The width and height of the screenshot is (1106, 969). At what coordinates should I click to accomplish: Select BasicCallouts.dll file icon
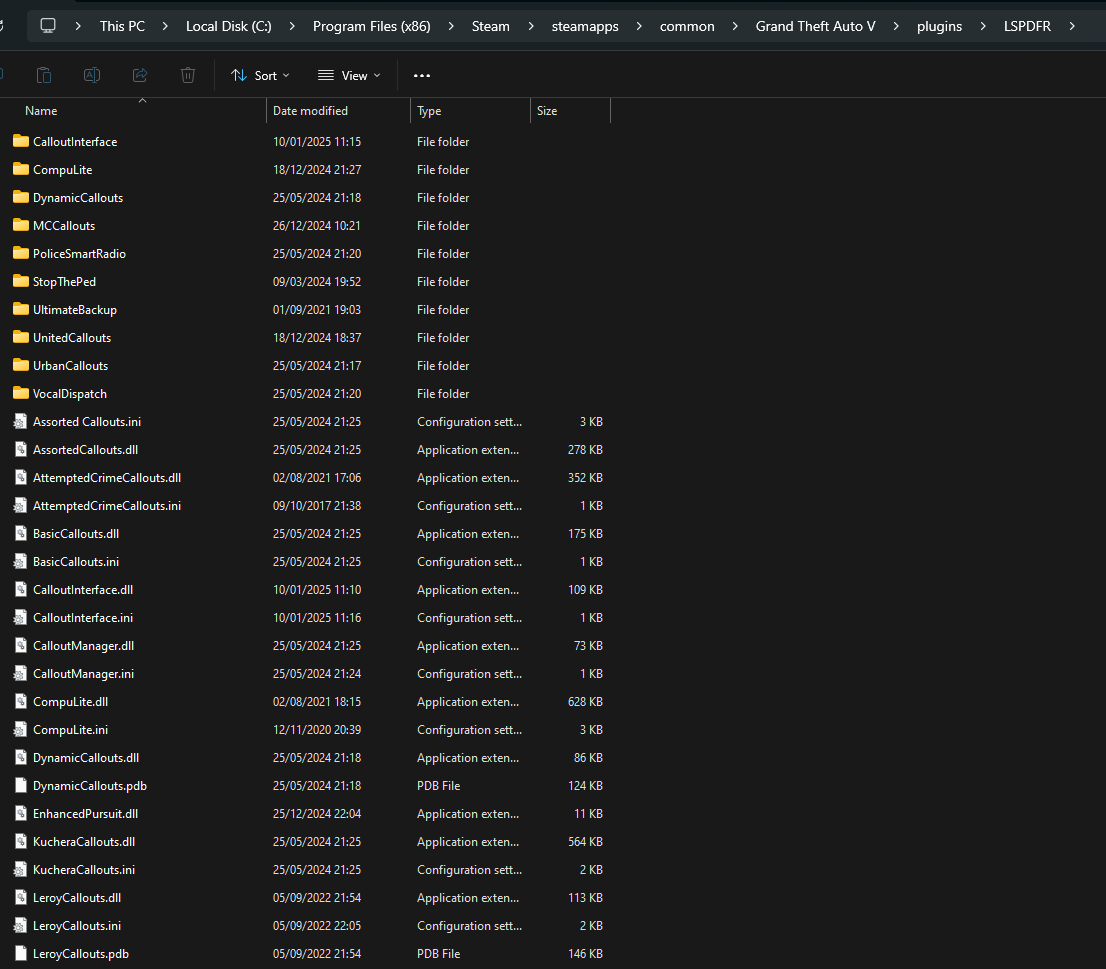tap(20, 533)
